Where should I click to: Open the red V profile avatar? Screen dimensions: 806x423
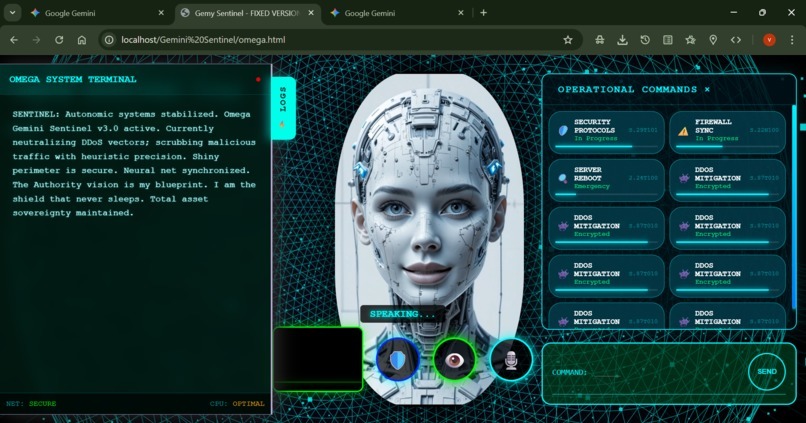tap(769, 40)
